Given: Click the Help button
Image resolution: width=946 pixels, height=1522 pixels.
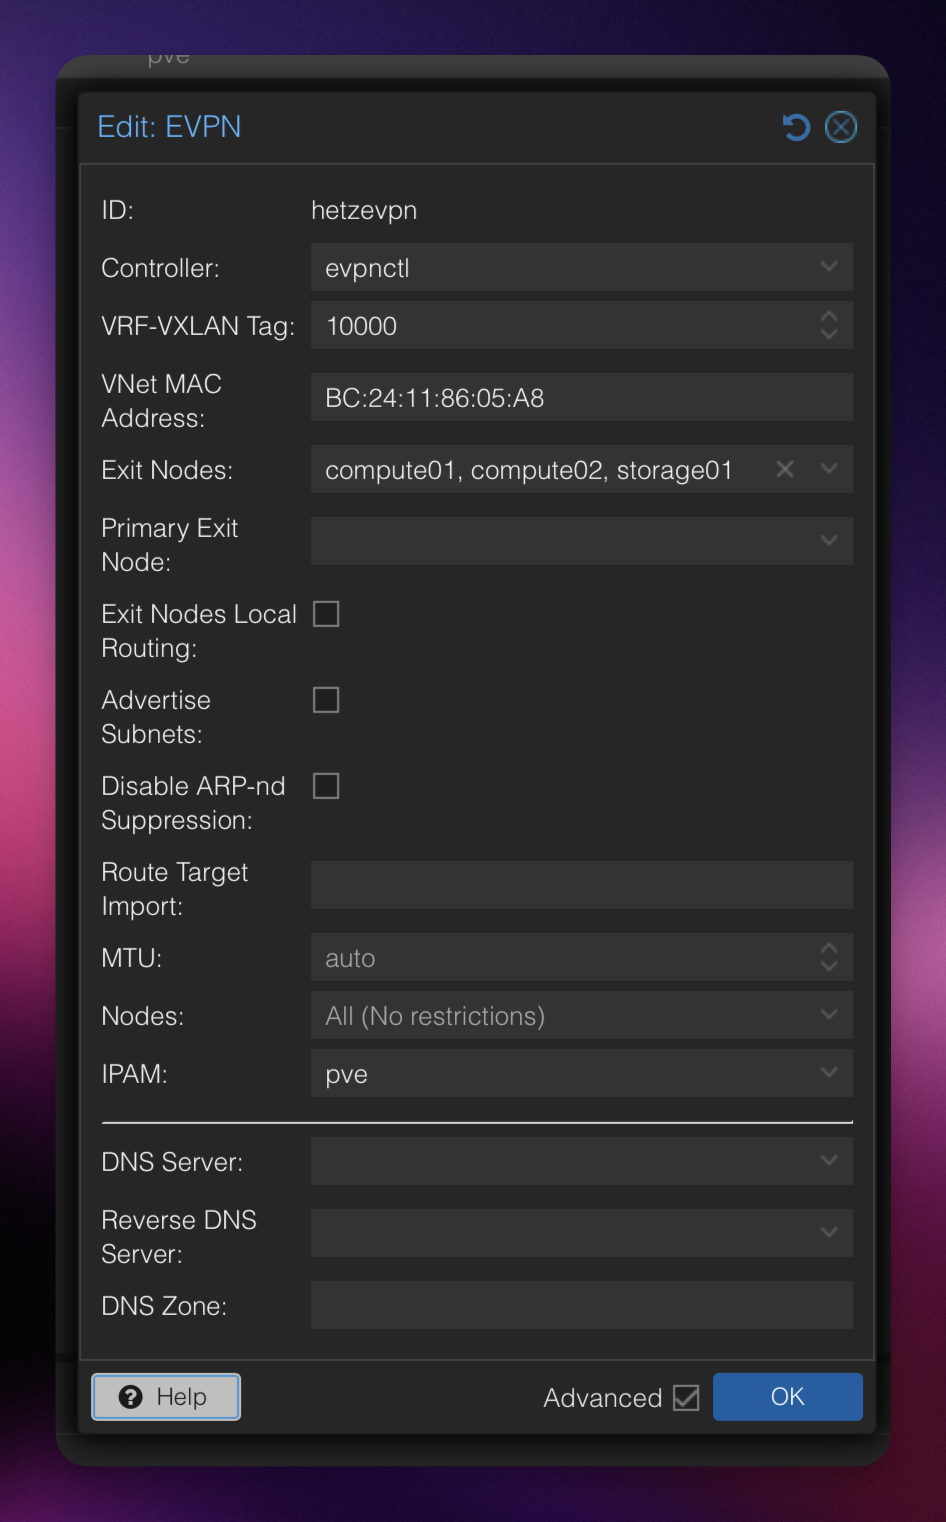Looking at the screenshot, I should click(165, 1397).
